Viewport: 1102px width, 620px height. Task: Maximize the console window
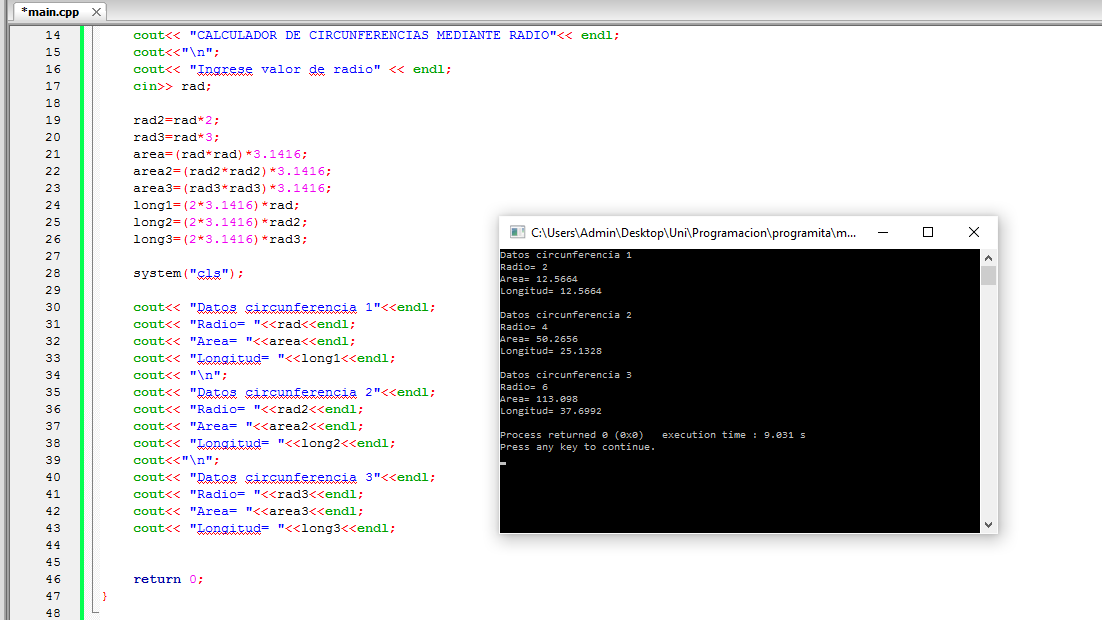(x=928, y=231)
